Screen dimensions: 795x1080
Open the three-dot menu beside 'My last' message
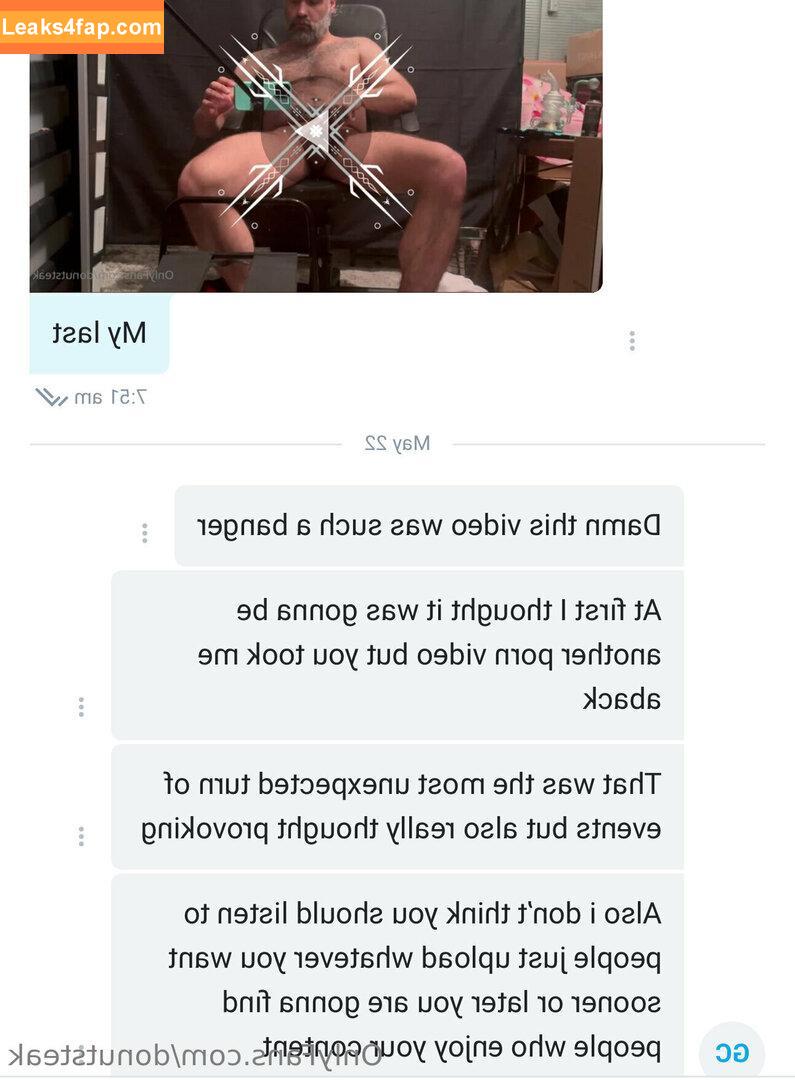(632, 340)
